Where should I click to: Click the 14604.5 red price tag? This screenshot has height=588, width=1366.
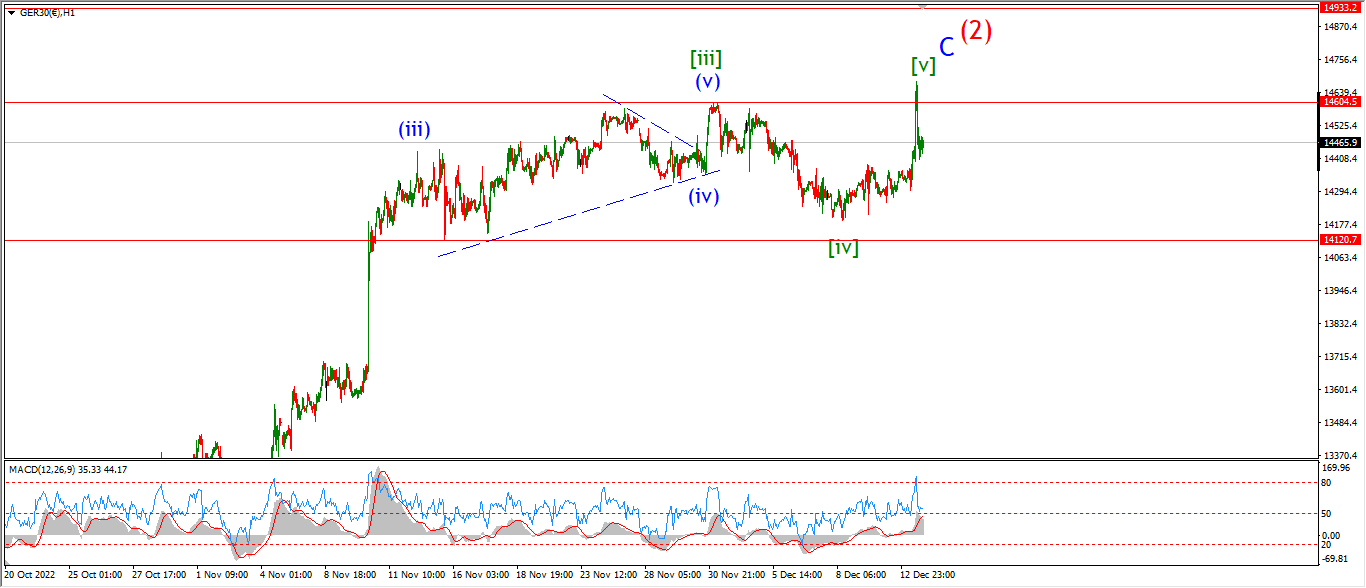point(1340,102)
